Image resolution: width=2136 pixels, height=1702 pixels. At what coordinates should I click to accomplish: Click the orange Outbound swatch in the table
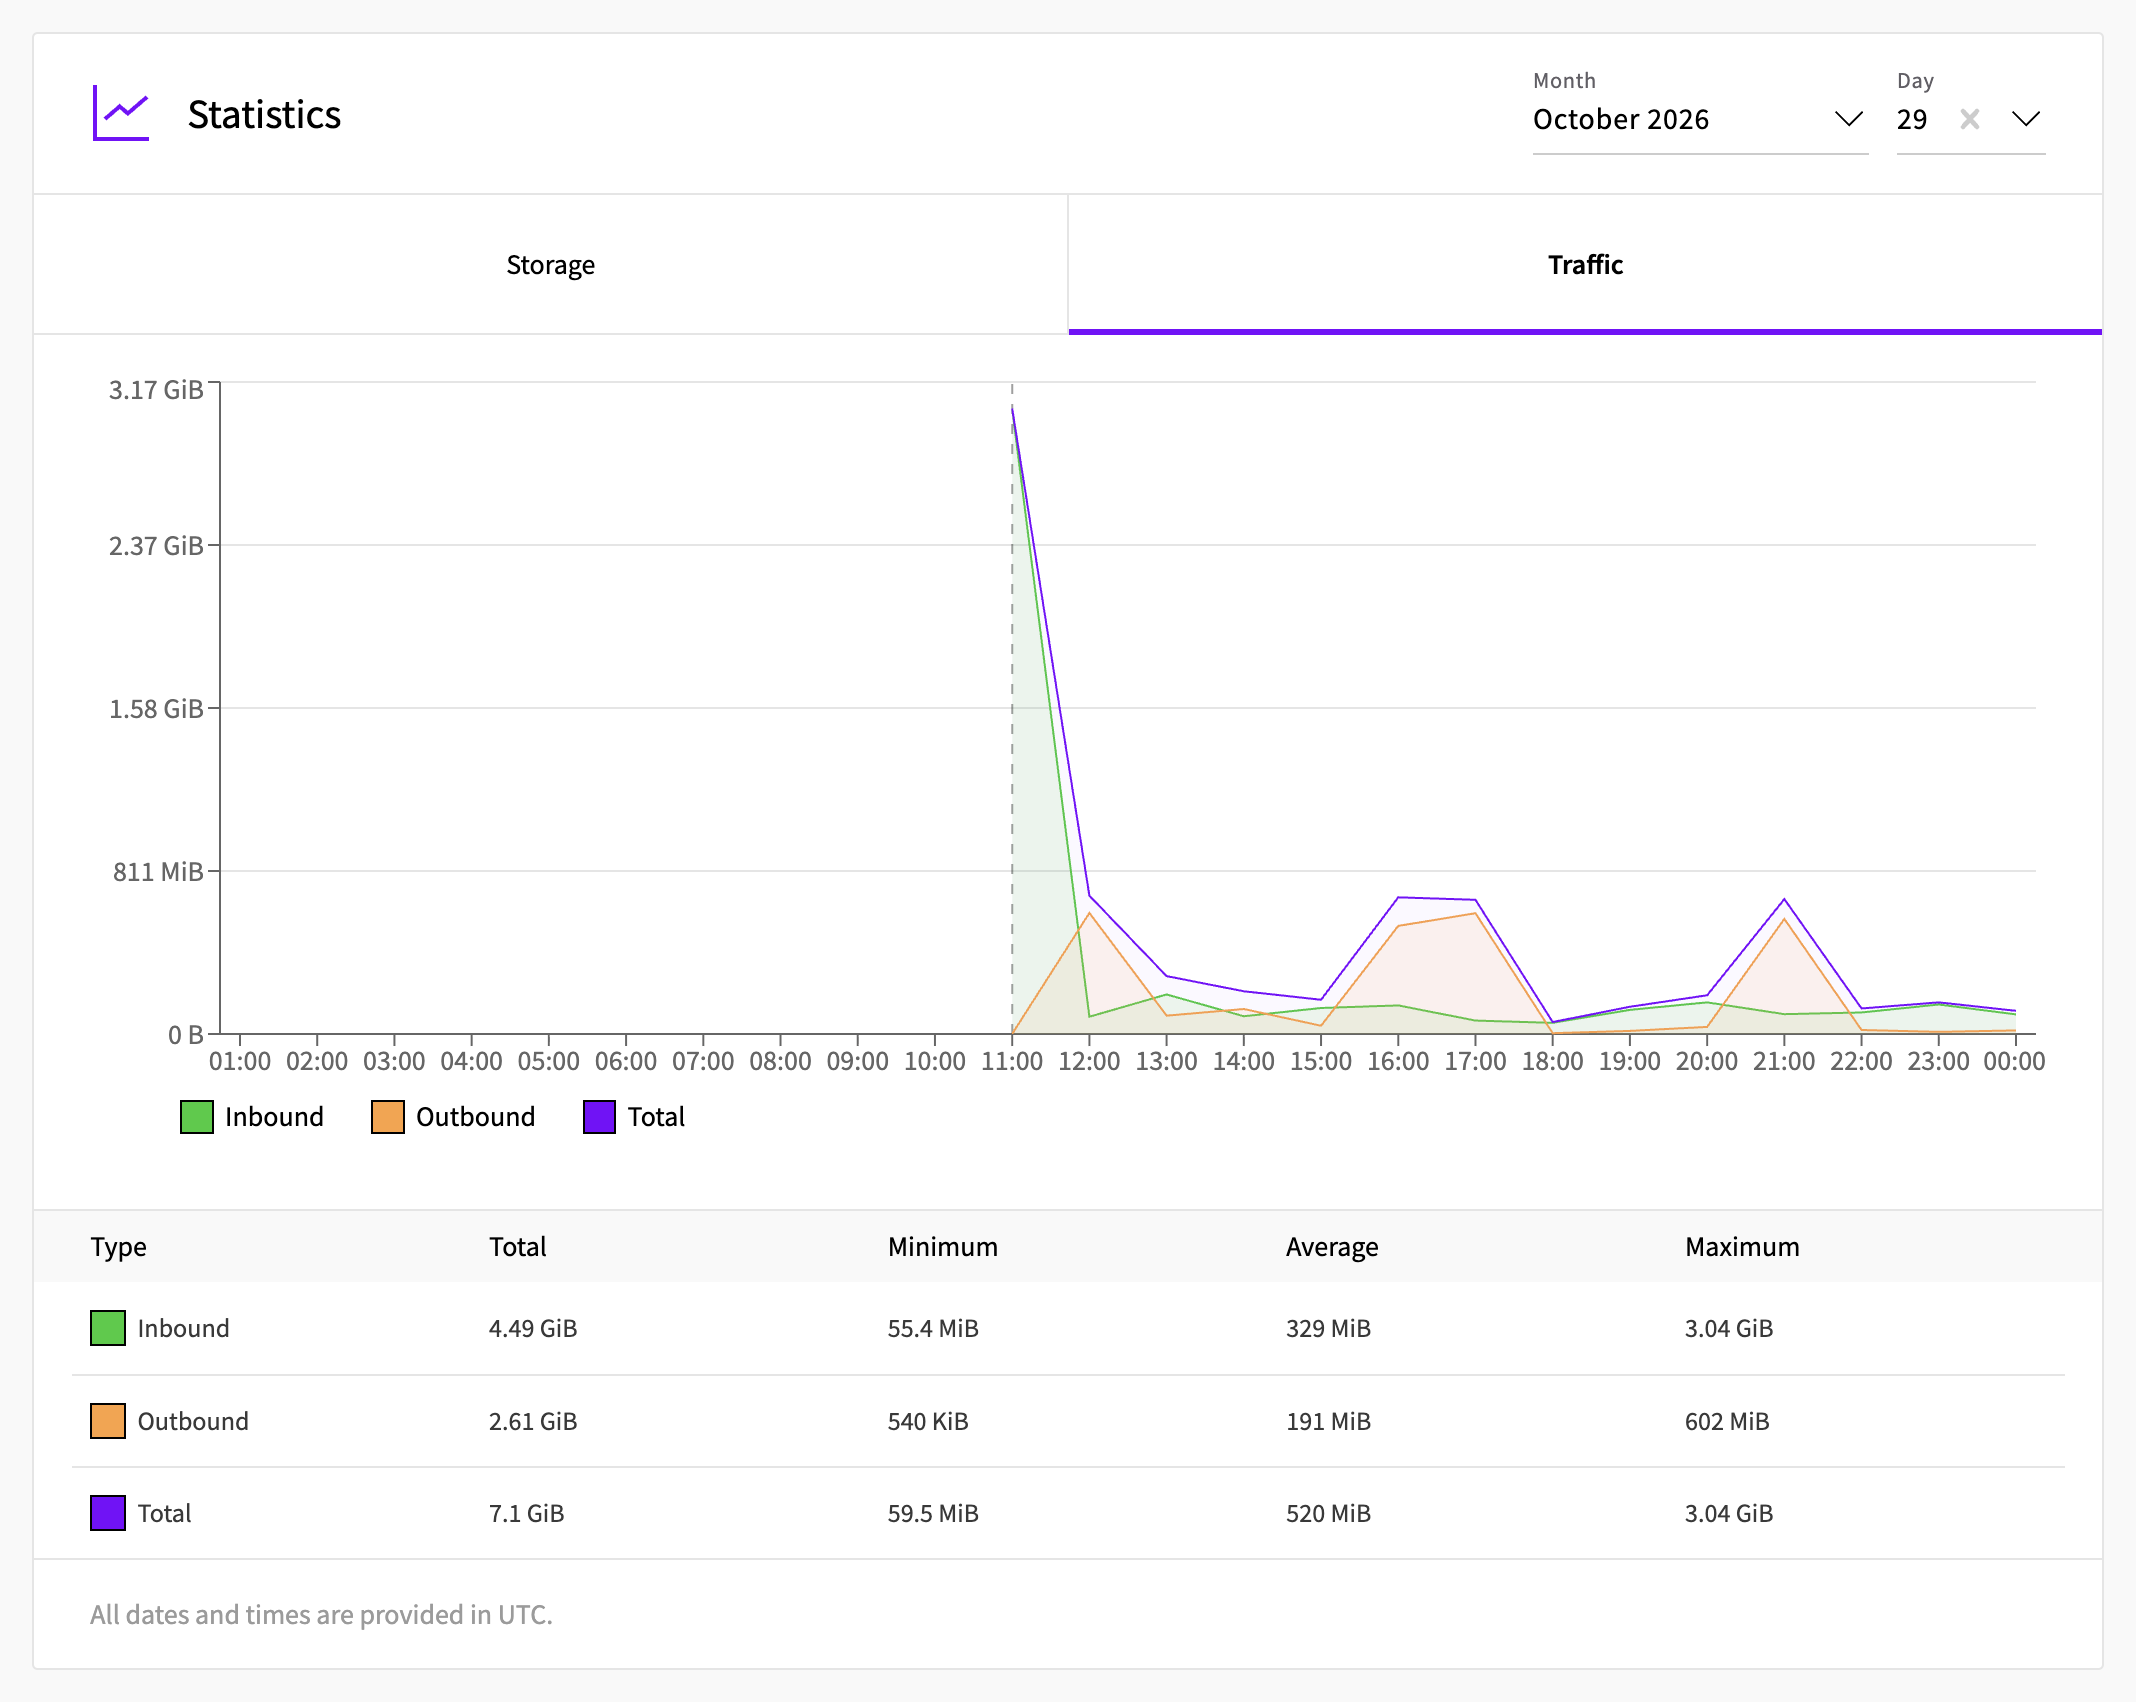tap(108, 1421)
